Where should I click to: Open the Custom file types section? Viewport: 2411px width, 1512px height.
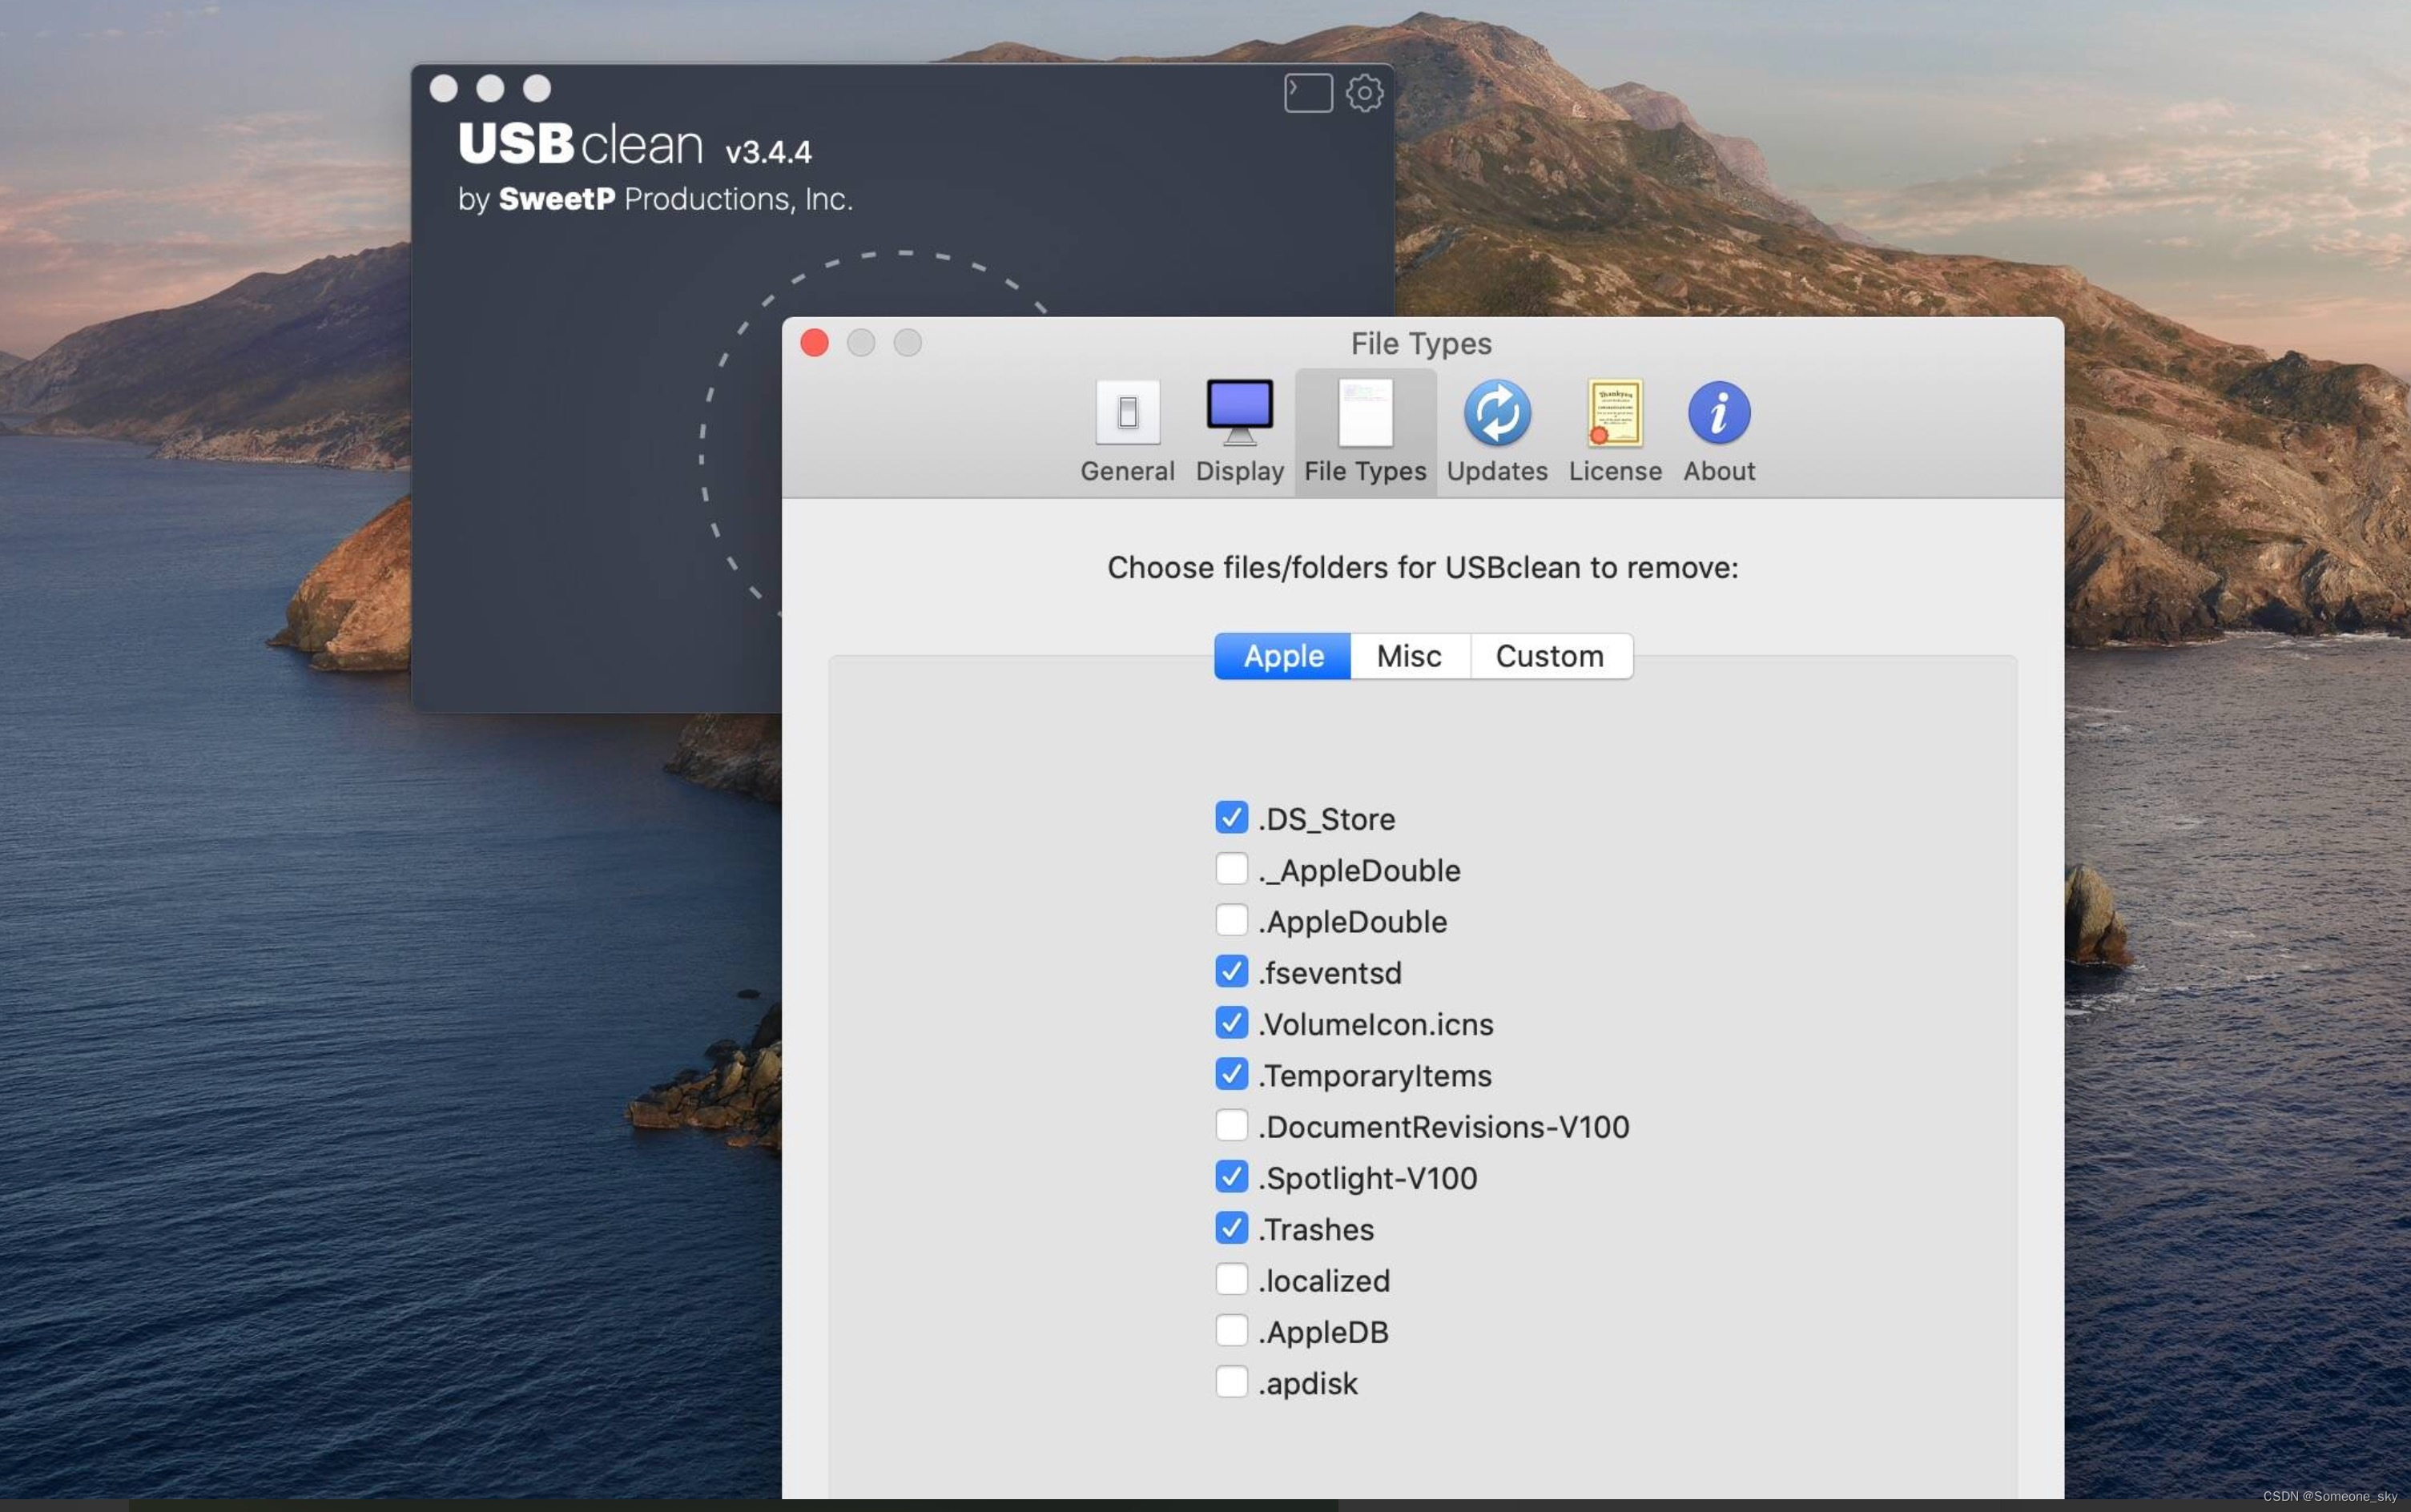tap(1548, 655)
